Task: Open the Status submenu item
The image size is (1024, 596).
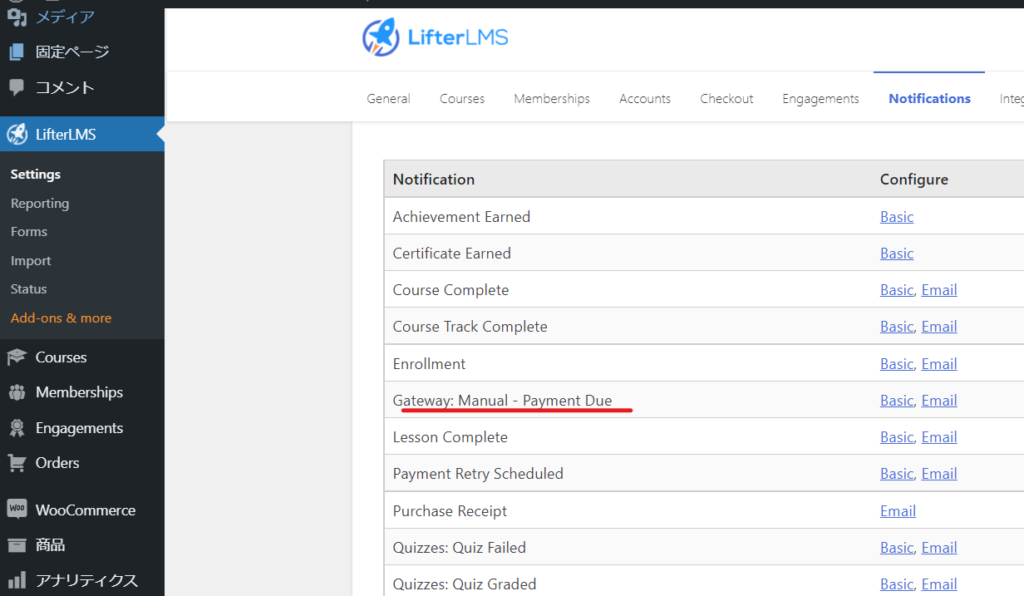Action: [29, 289]
